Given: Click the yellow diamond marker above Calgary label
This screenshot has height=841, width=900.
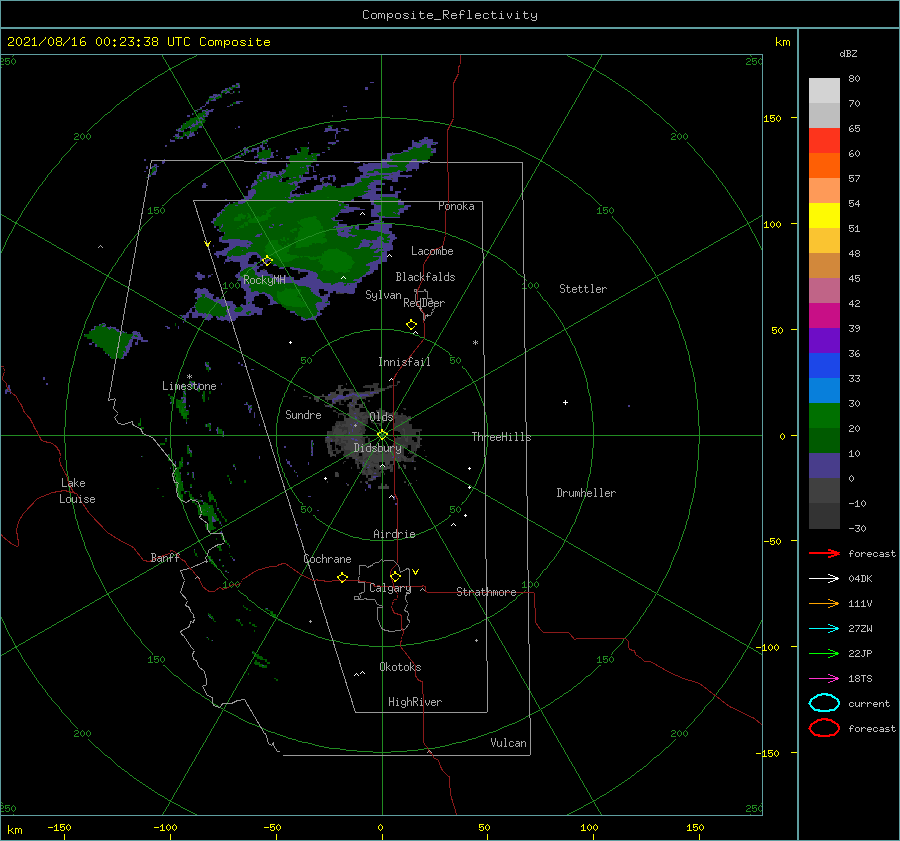Looking at the screenshot, I should click(395, 576).
